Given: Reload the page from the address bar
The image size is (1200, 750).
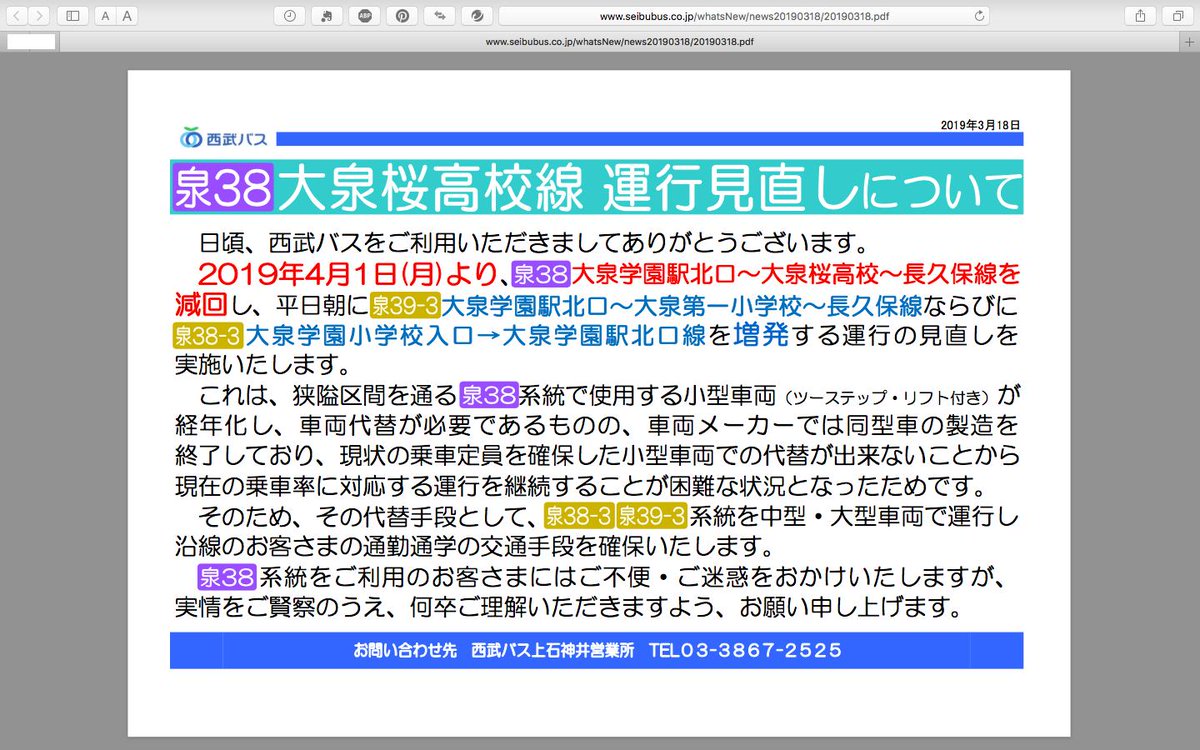Looking at the screenshot, I should coord(979,16).
